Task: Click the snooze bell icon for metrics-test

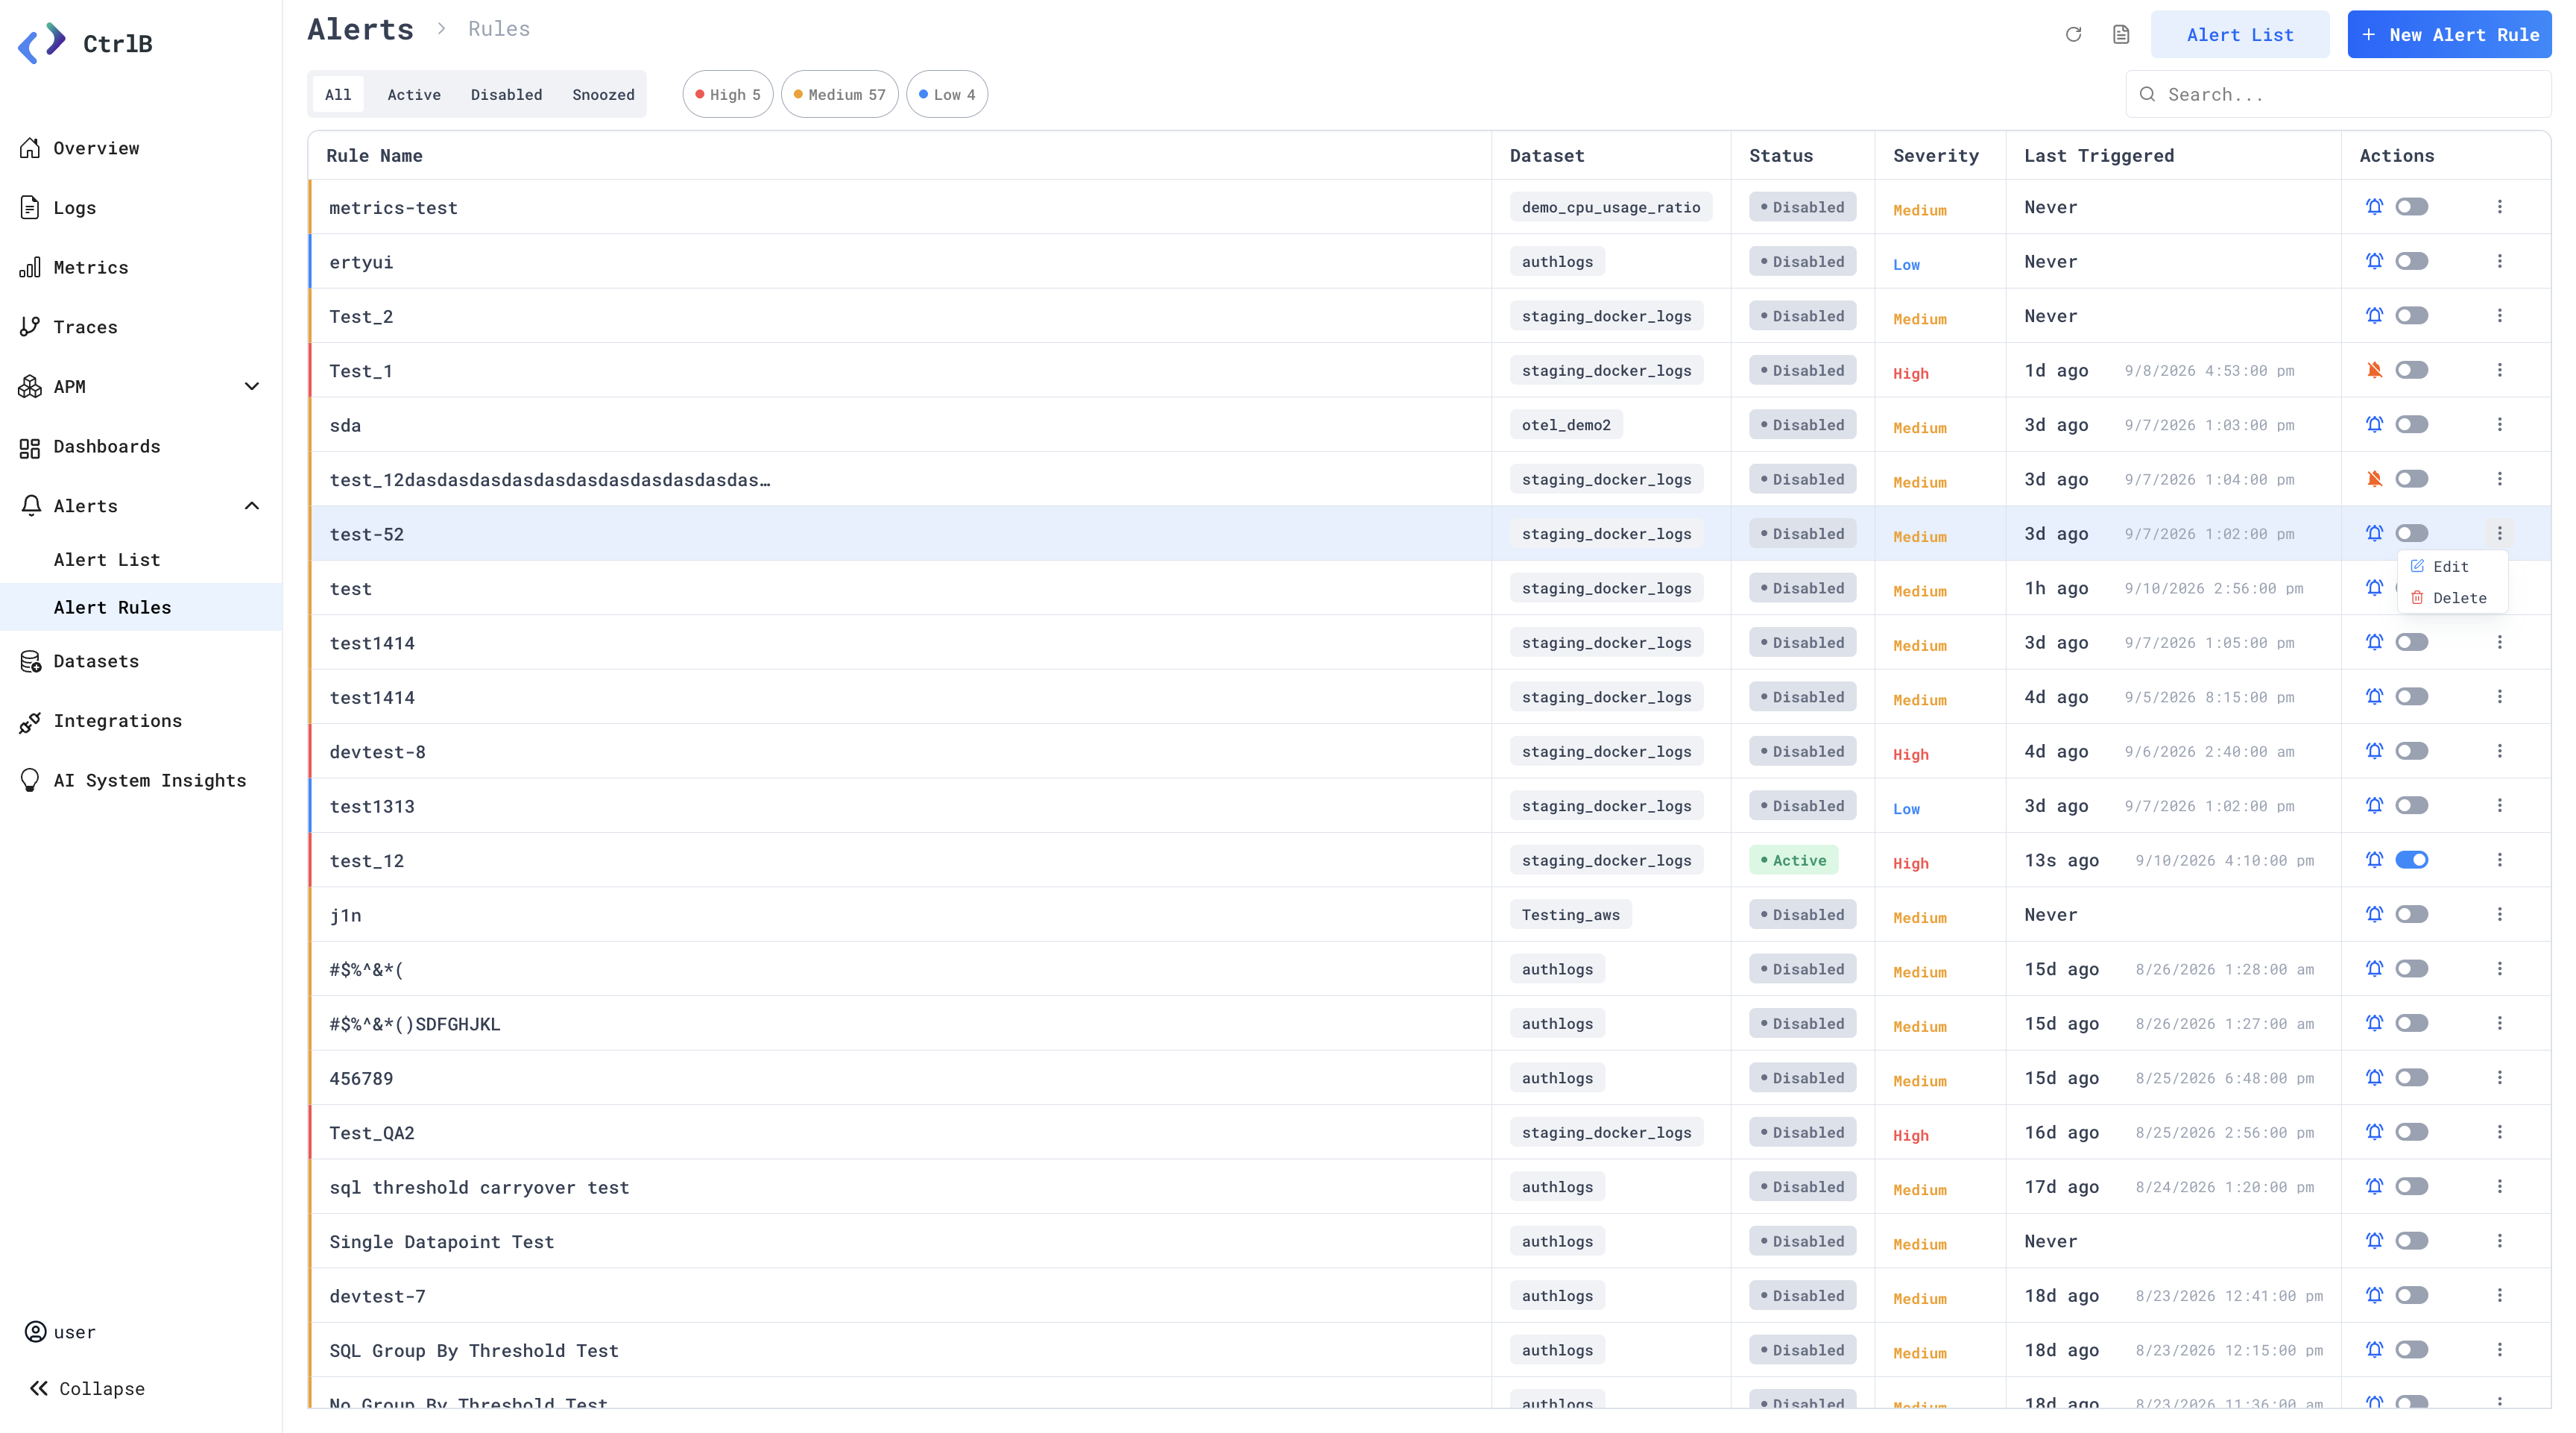Action: [2374, 207]
